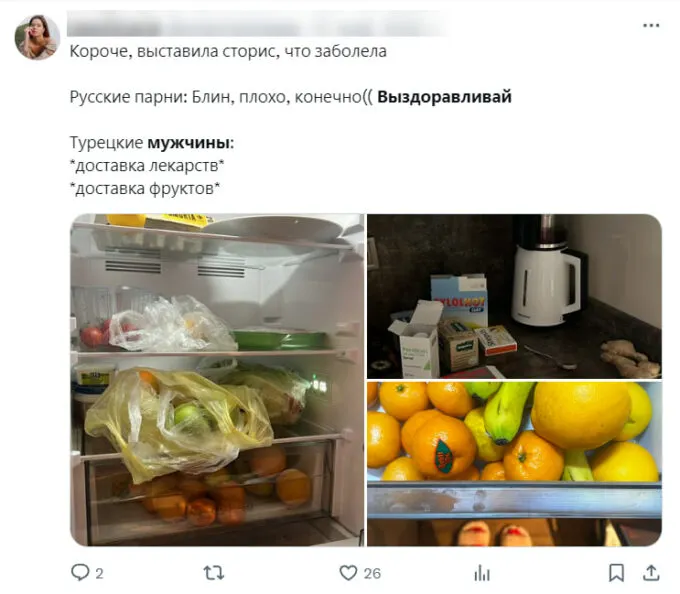Click the reply speech bubble icon

(x=80, y=572)
